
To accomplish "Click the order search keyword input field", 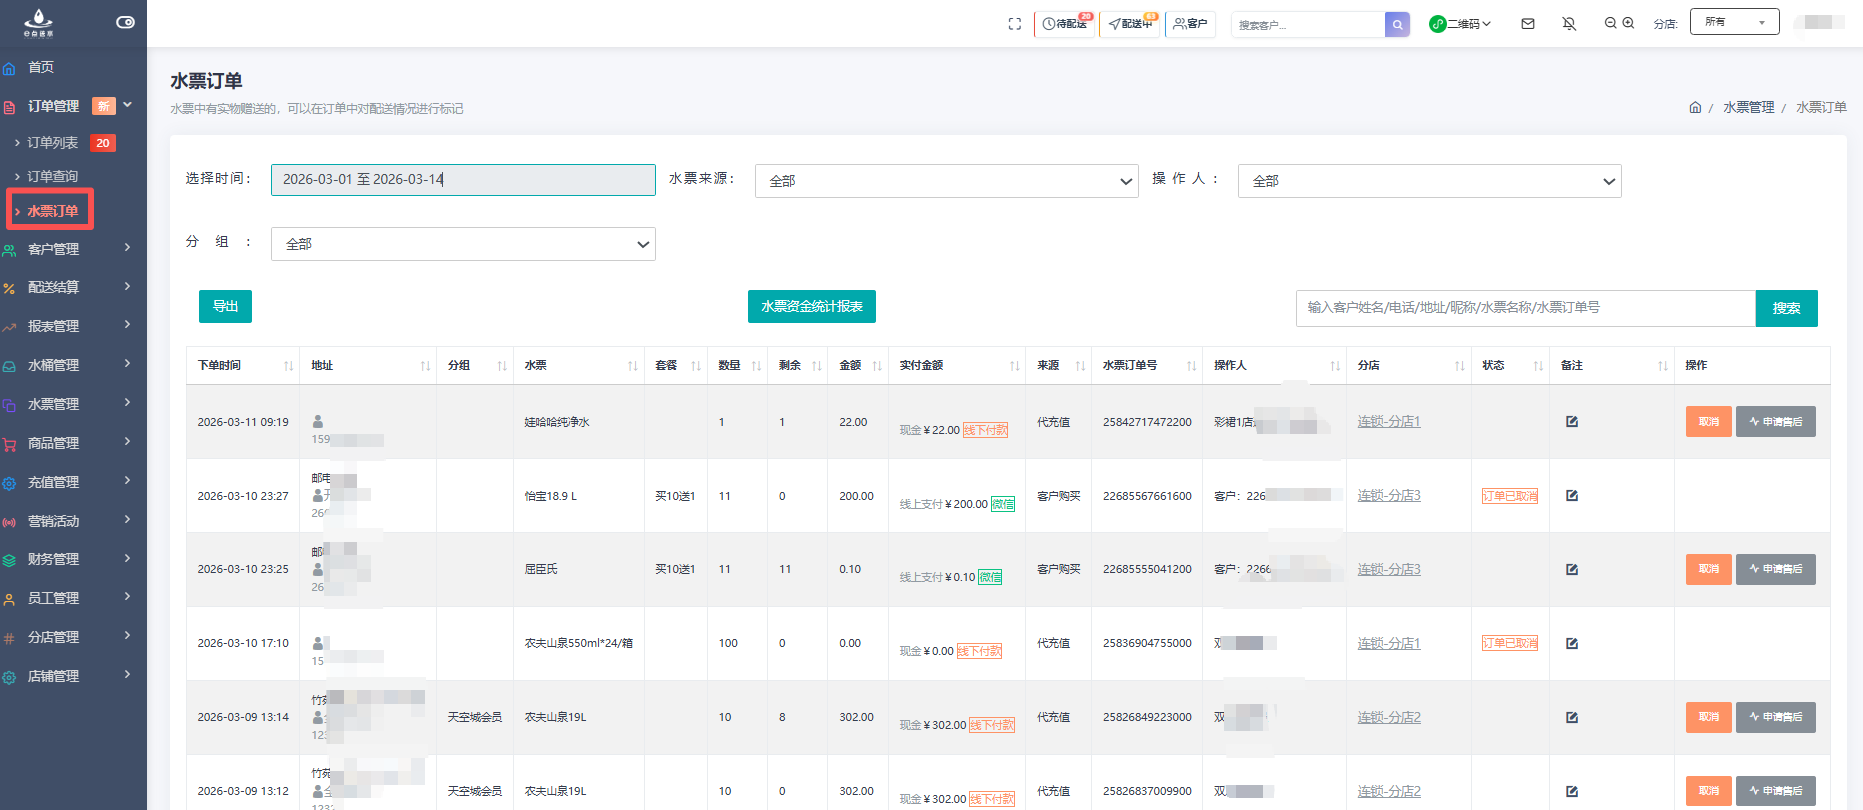I will click(1525, 308).
